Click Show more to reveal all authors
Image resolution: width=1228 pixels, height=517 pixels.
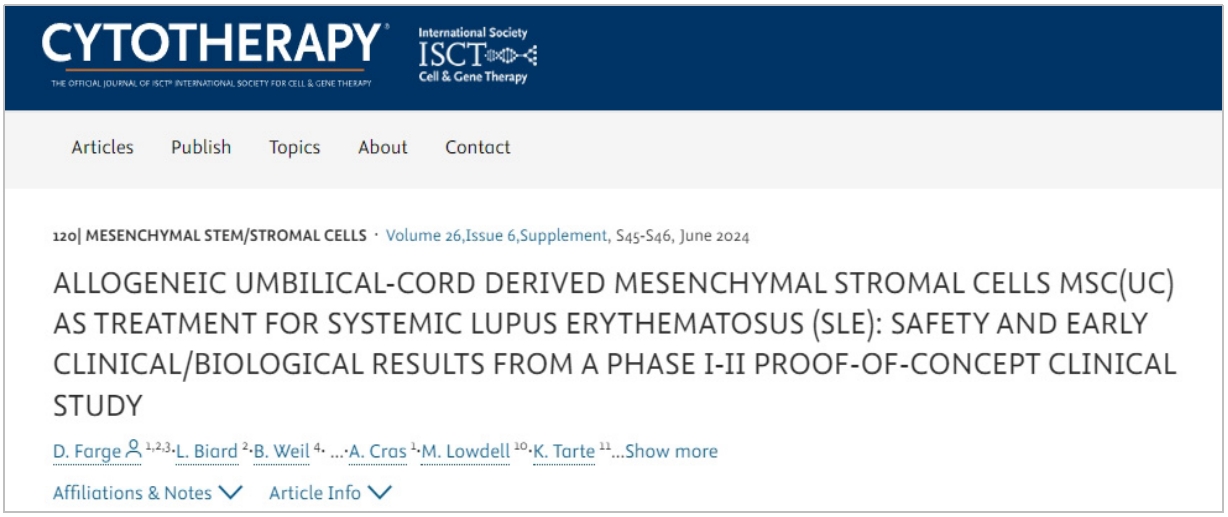click(671, 451)
